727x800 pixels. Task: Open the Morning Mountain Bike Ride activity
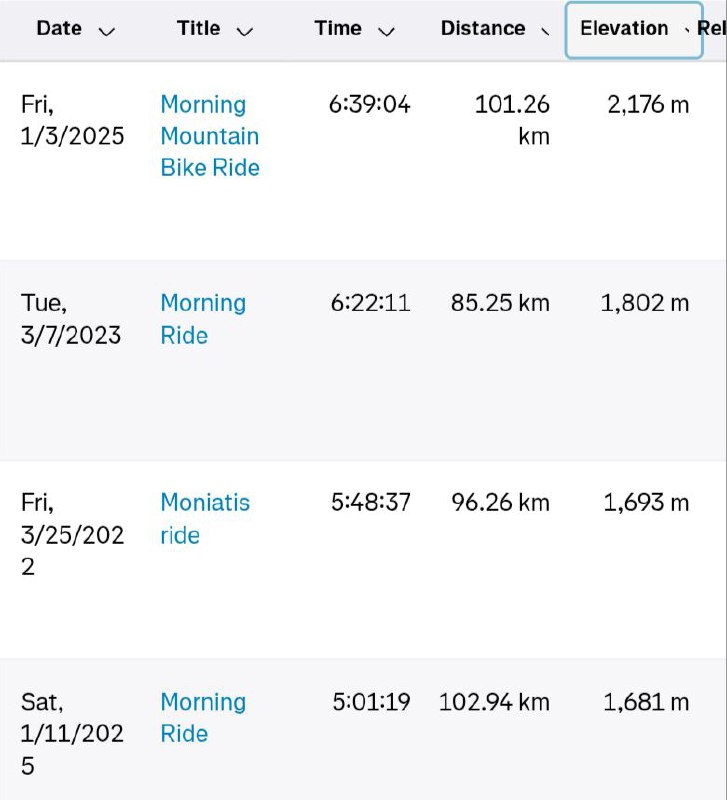210,136
